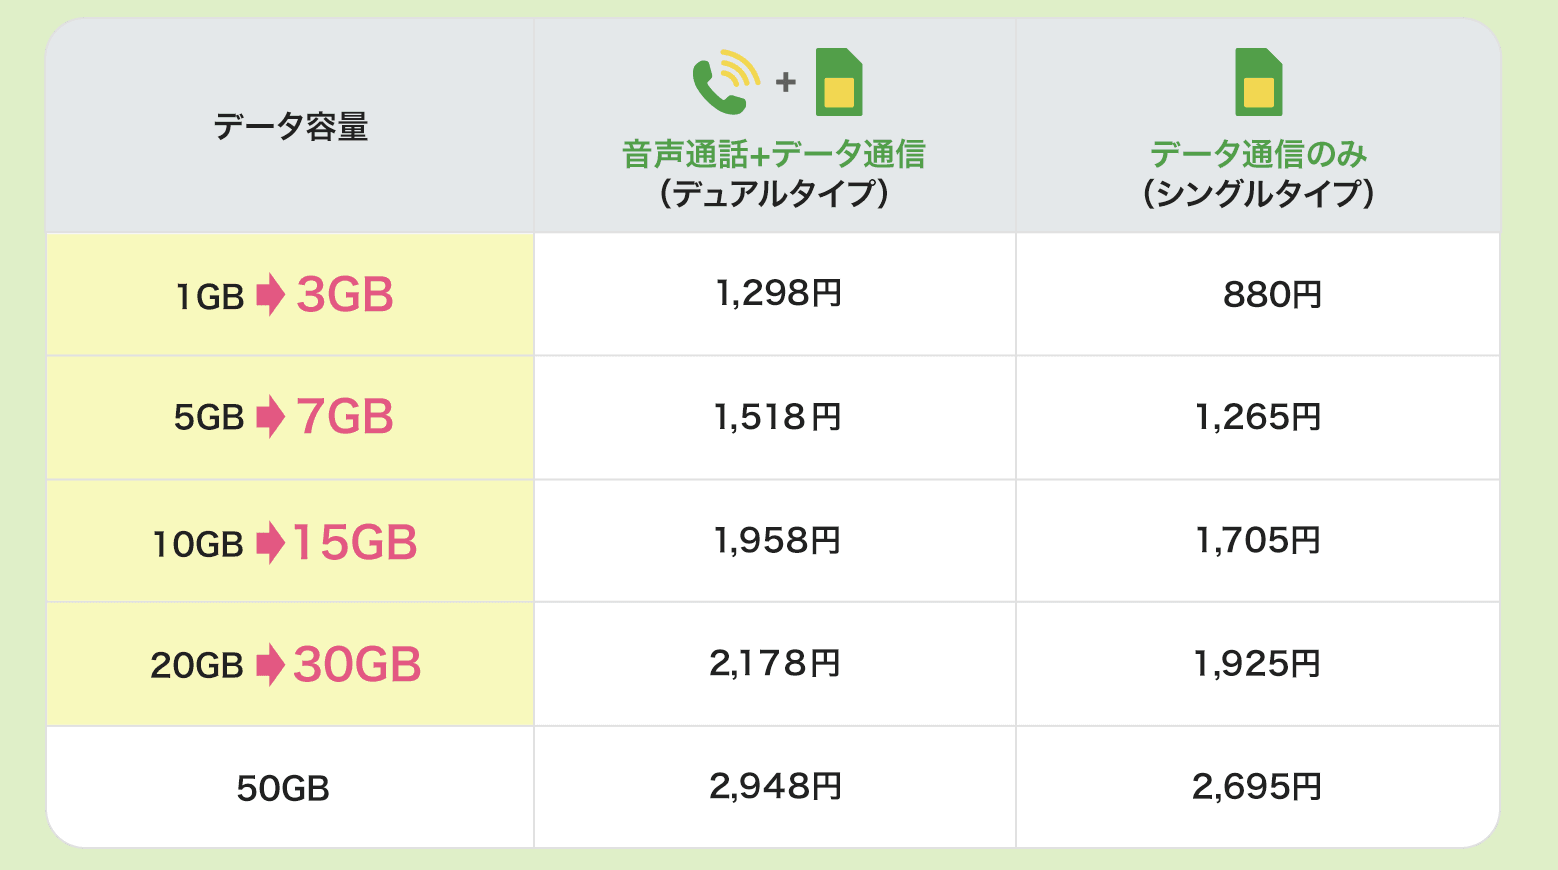Viewport: 1558px width, 870px height.
Task: Click the pink arrow in the 1GB row
Action: click(270, 296)
